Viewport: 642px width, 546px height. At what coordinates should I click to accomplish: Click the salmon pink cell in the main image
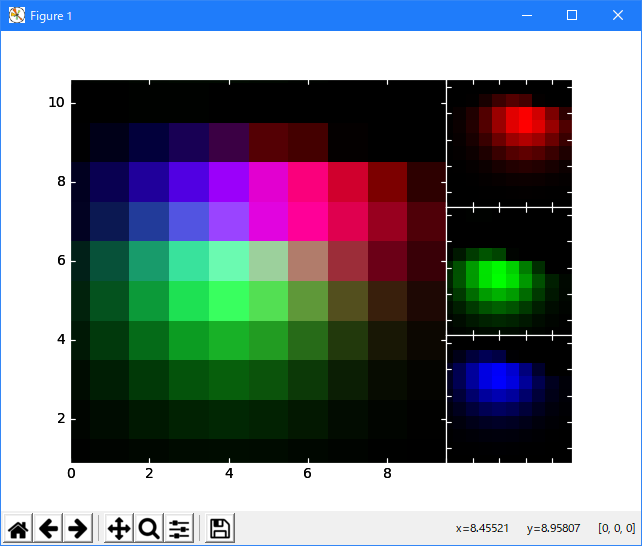pyautogui.click(x=308, y=260)
